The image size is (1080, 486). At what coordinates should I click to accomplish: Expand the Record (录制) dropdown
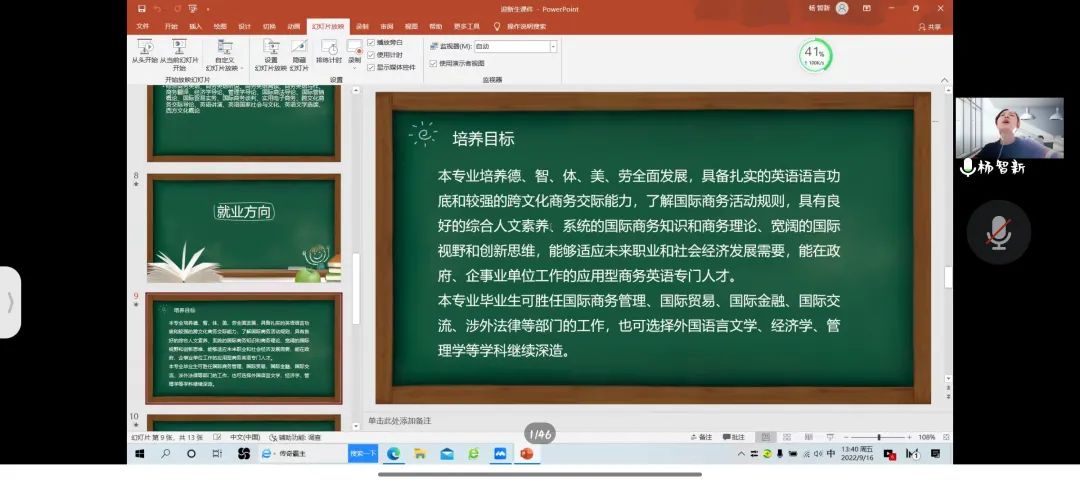click(354, 61)
